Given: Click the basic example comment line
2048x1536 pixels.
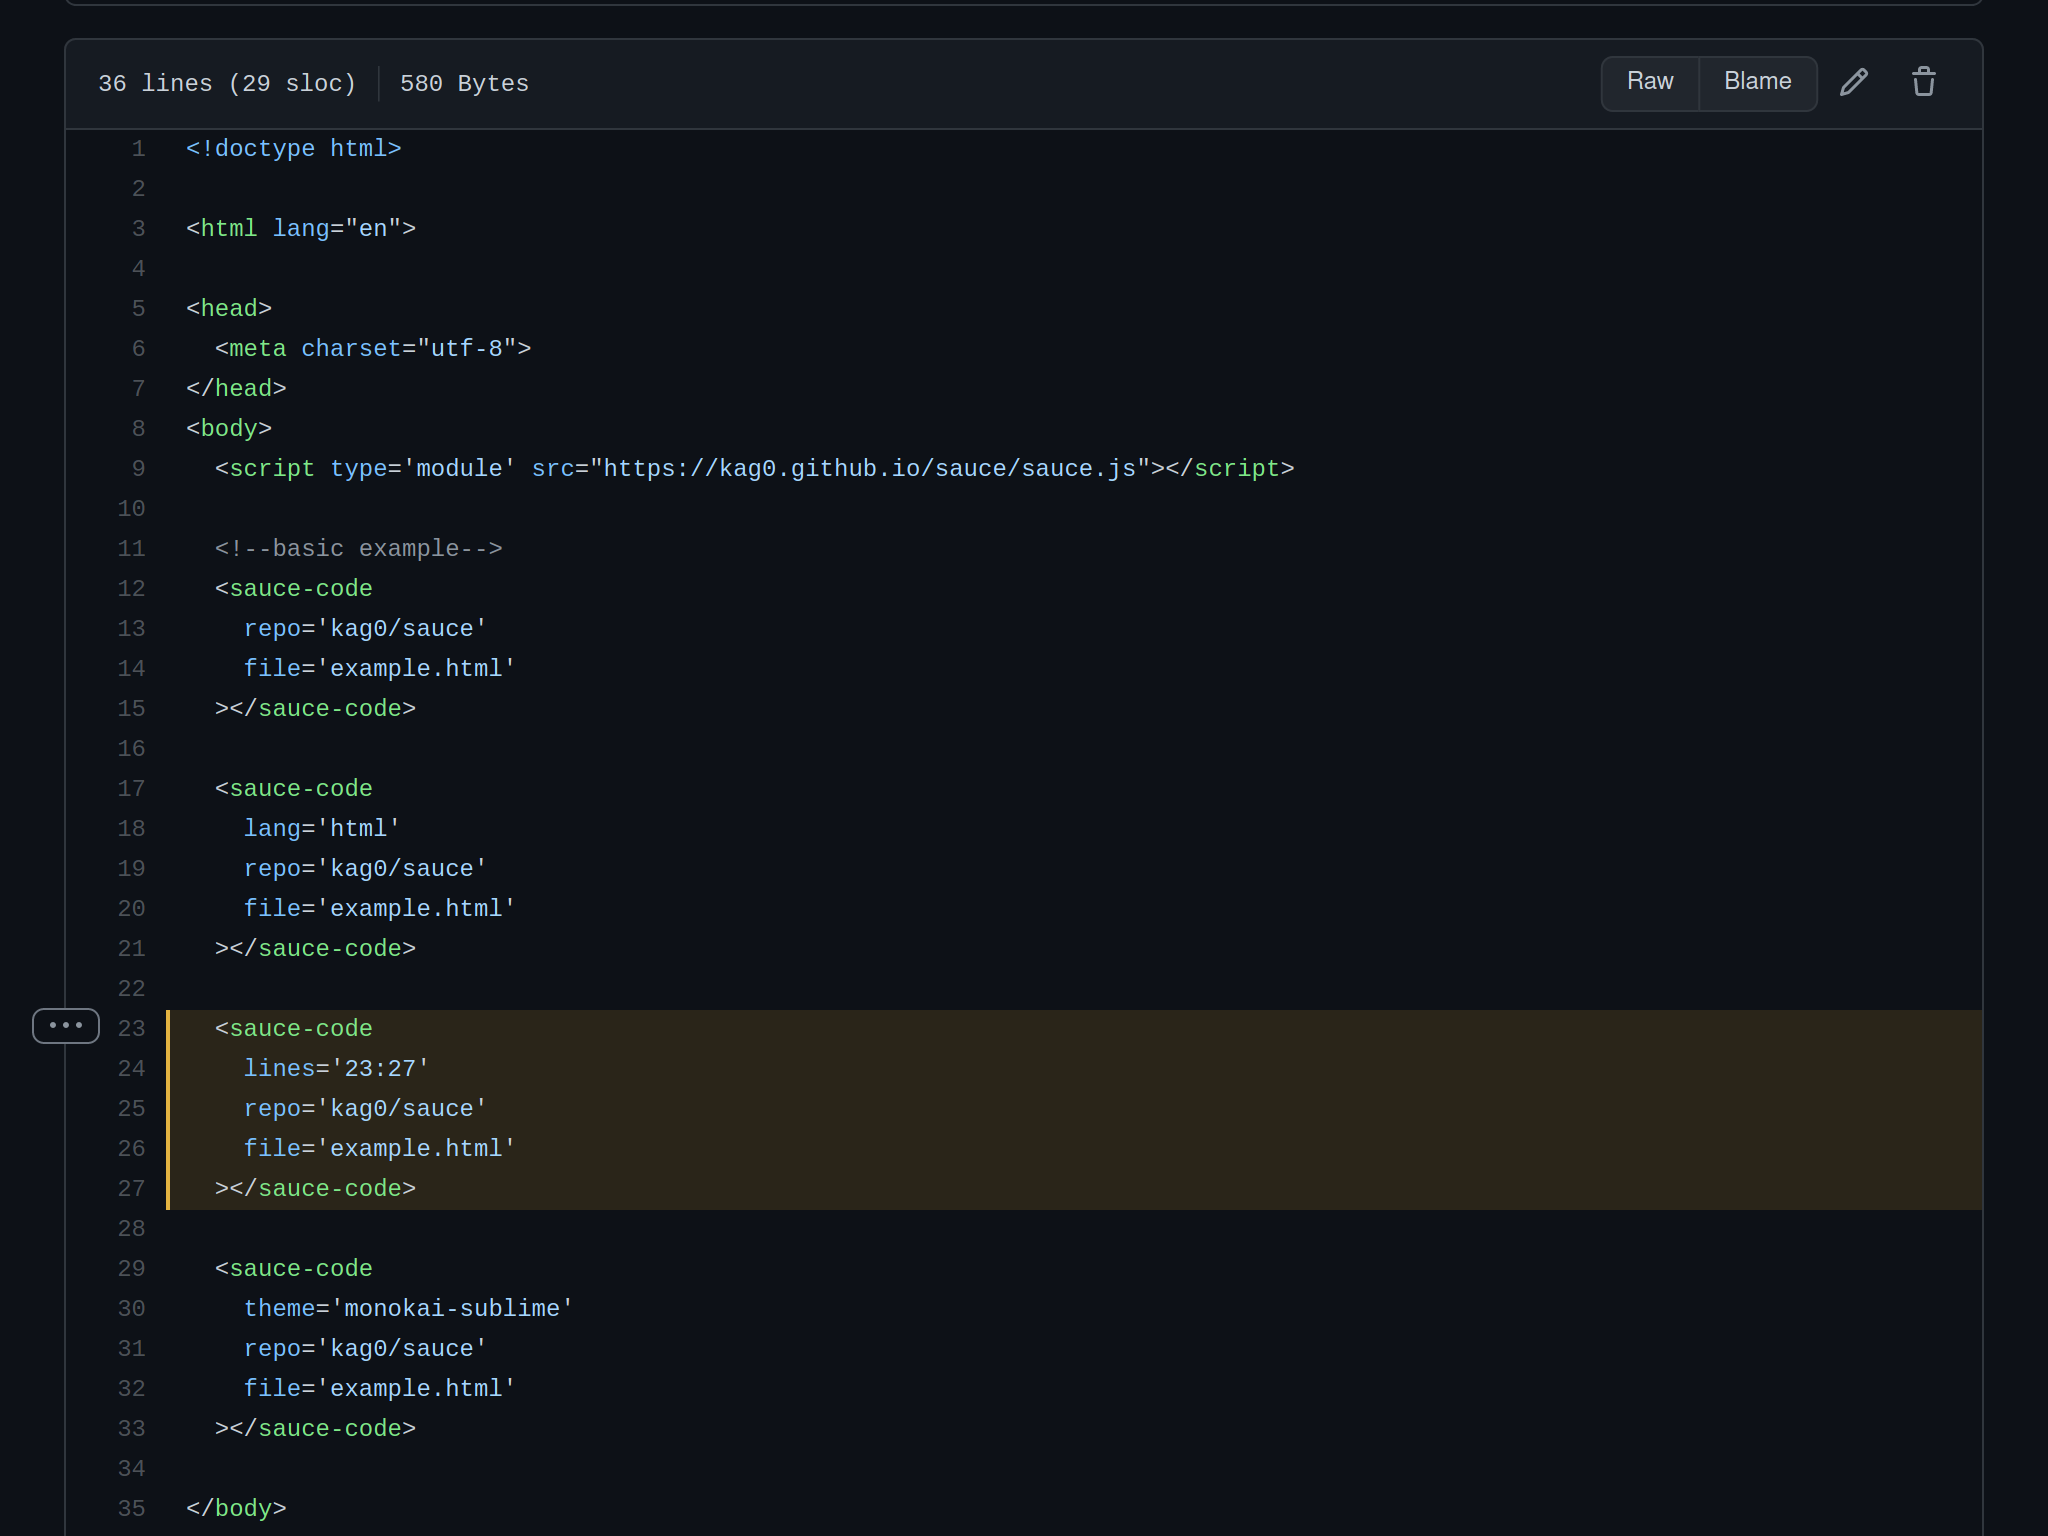Looking at the screenshot, I should pos(358,549).
